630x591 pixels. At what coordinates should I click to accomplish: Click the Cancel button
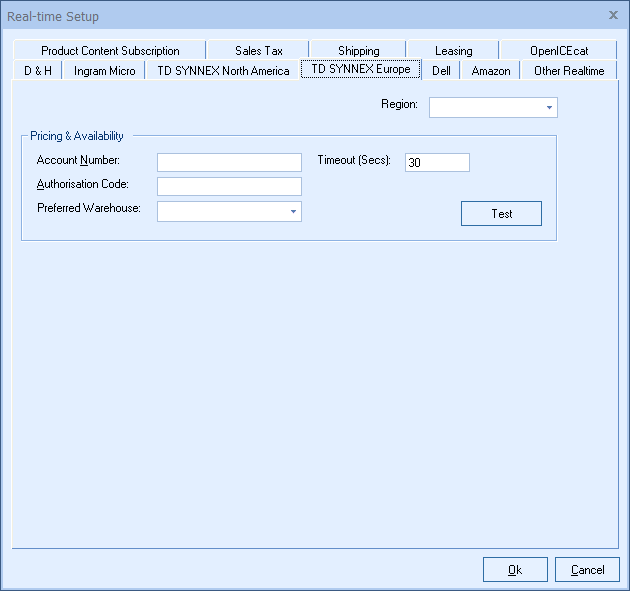[587, 570]
